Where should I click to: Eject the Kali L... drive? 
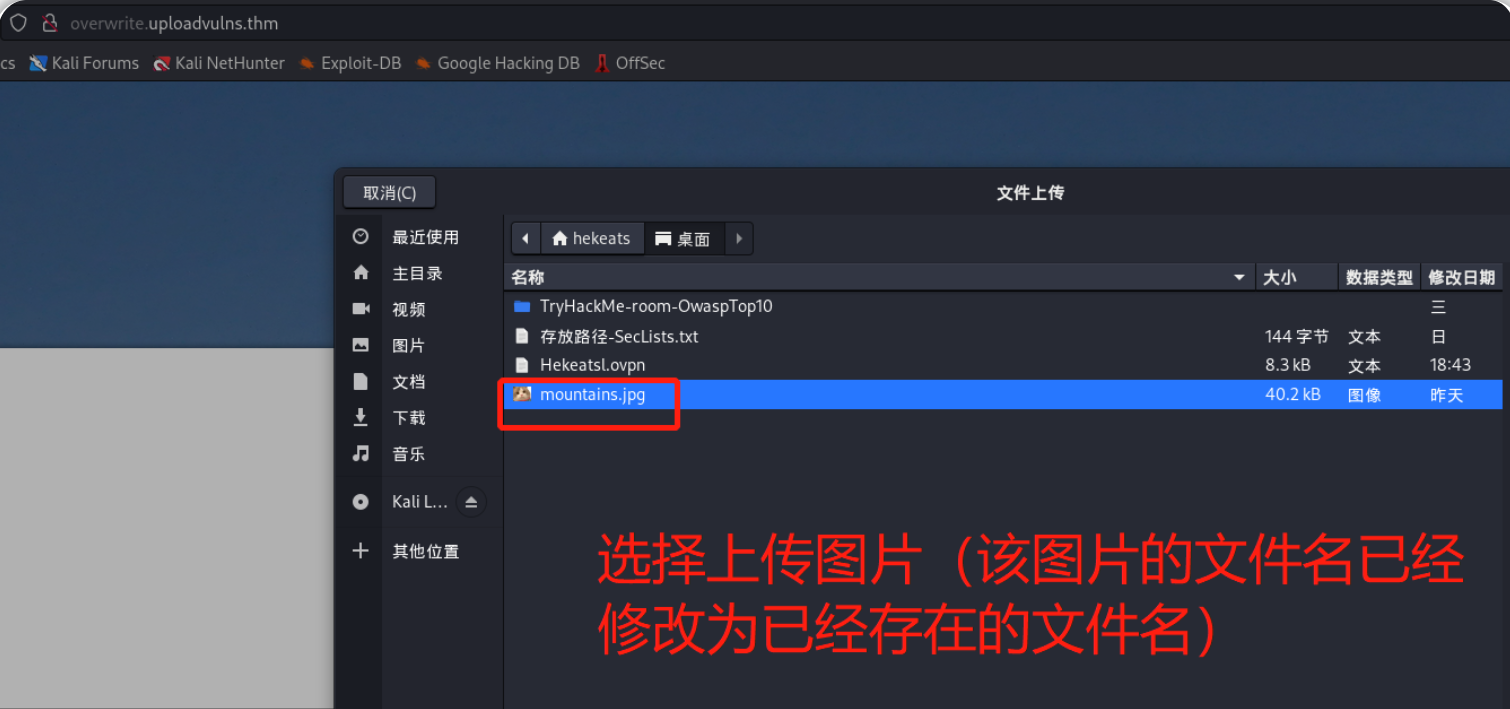(x=471, y=502)
